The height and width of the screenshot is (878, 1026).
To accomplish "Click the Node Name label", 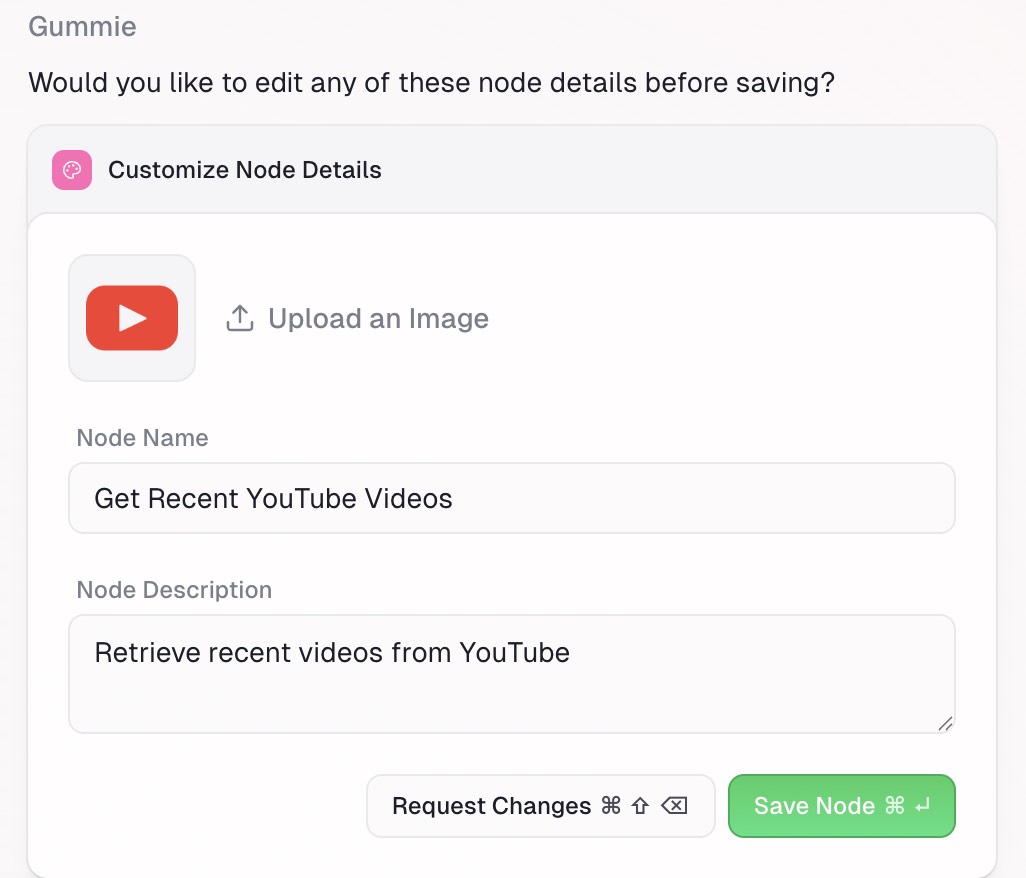I will pyautogui.click(x=141, y=438).
